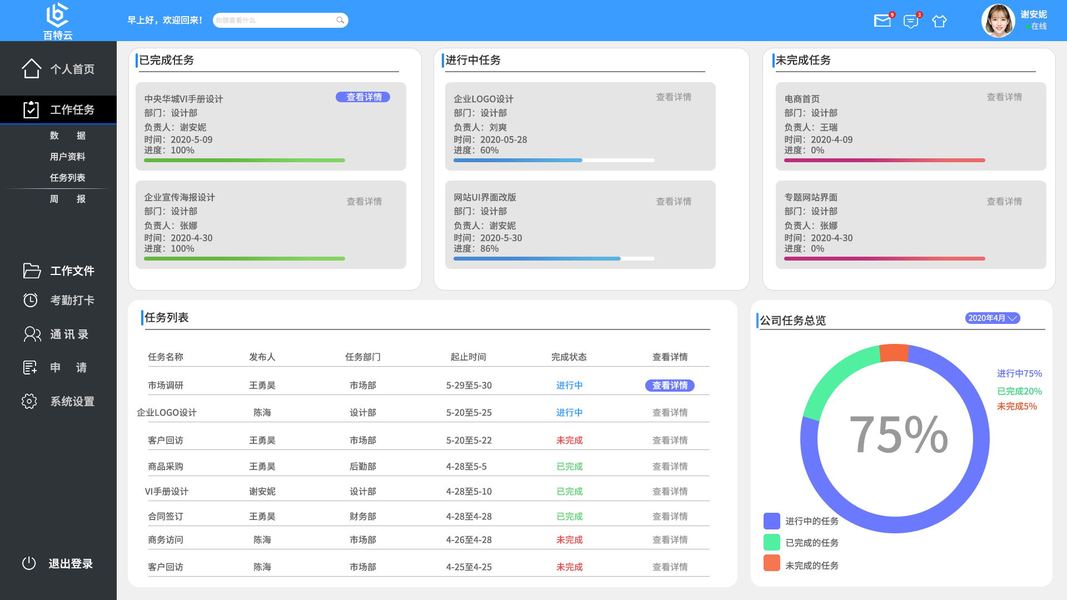Click 查看详情 button for 市场调研 row
This screenshot has width=1067, height=600.
(x=670, y=385)
